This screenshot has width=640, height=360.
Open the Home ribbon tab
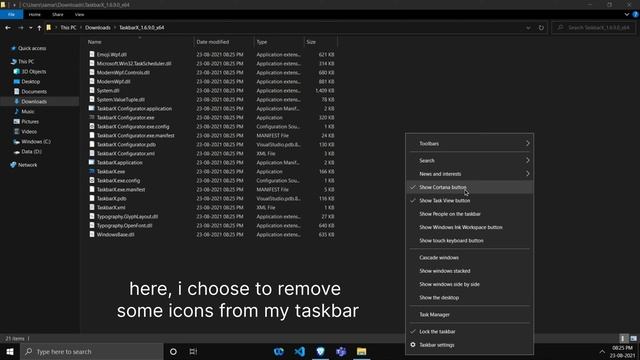pos(35,14)
